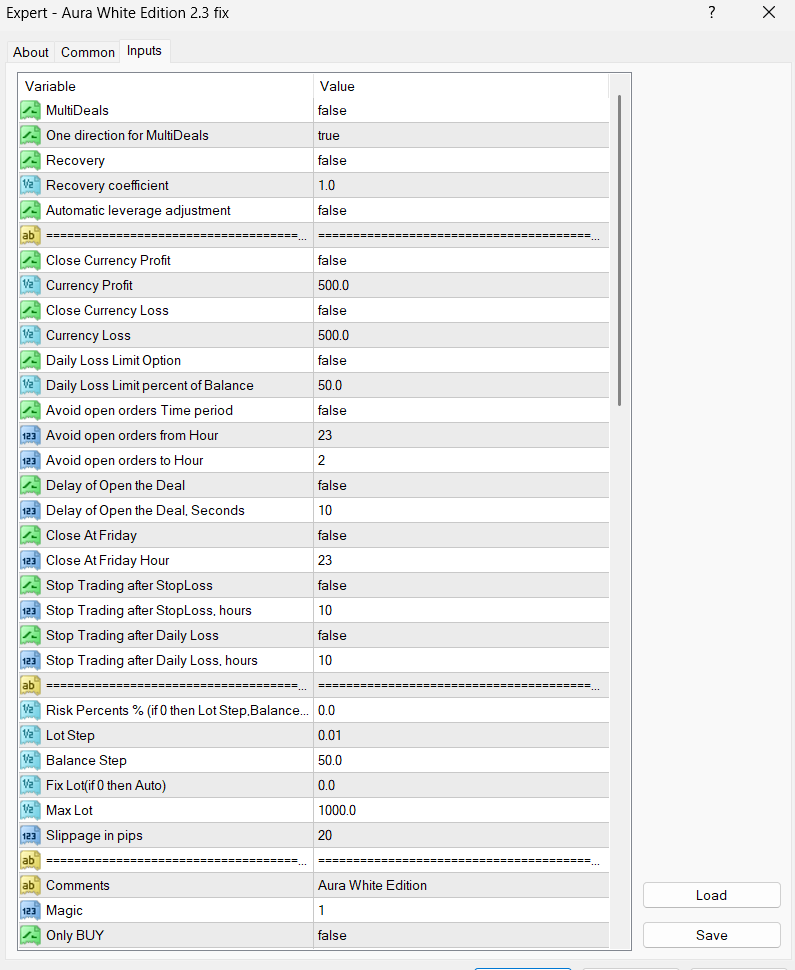Click the integer icon beside Slippage in pips
Image resolution: width=795 pixels, height=970 pixels.
click(30, 835)
